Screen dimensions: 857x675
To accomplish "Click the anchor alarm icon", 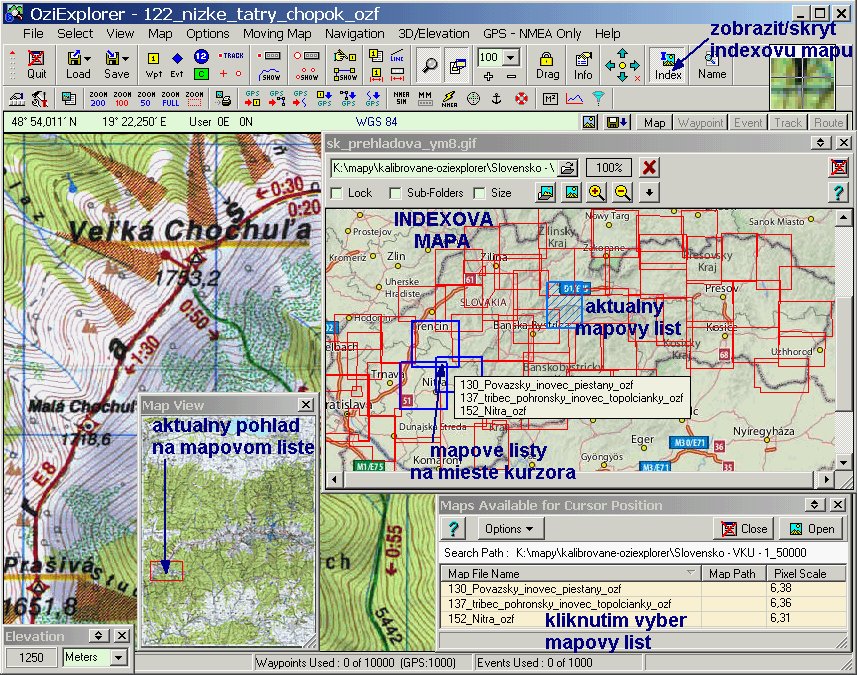I will [x=497, y=98].
